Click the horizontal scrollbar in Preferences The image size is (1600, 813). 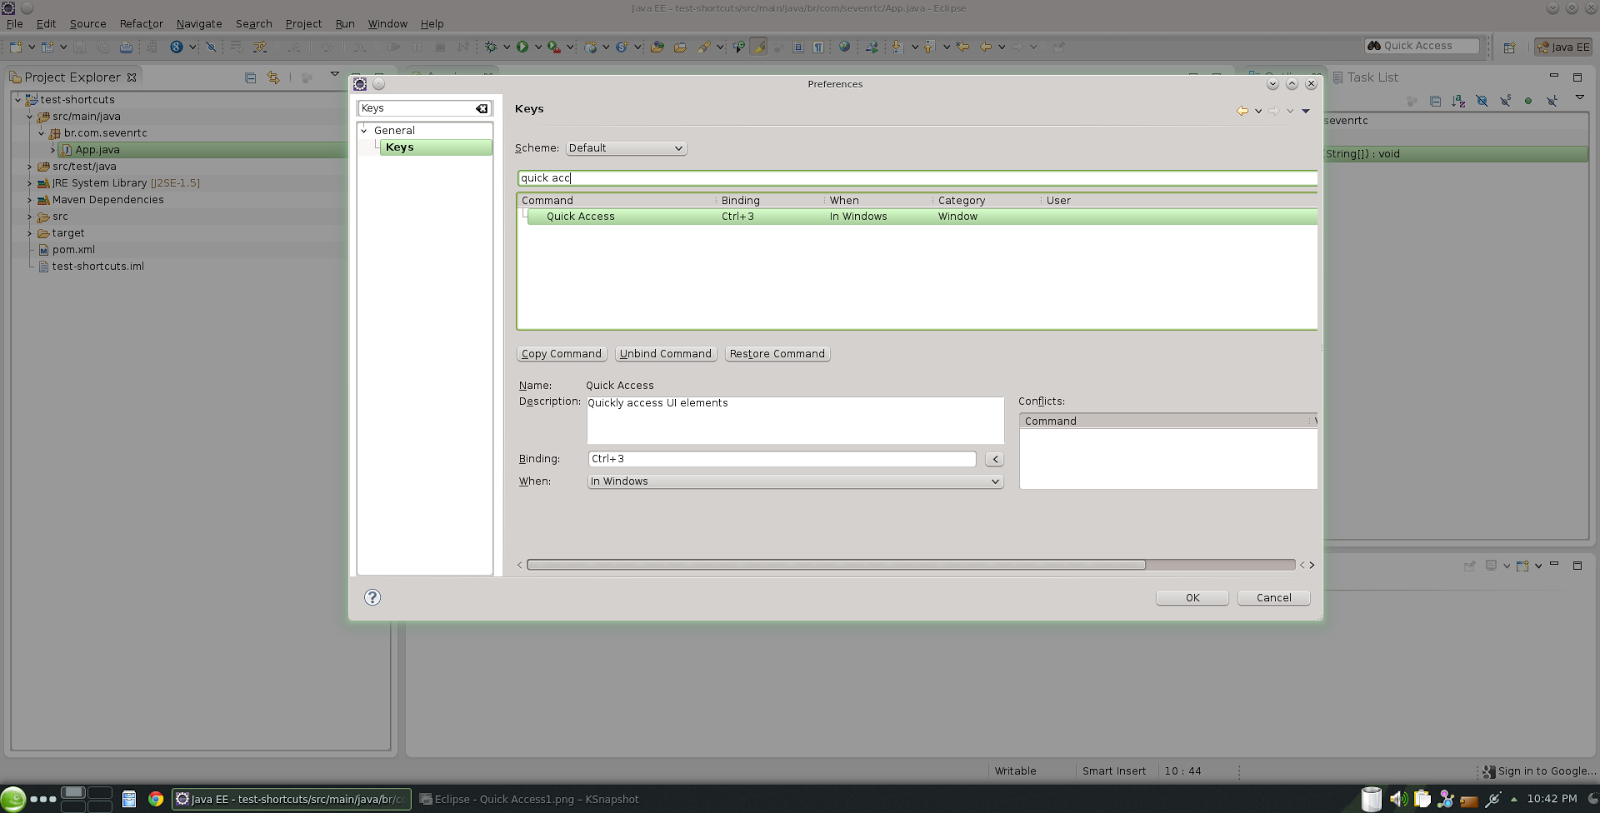[x=836, y=565]
